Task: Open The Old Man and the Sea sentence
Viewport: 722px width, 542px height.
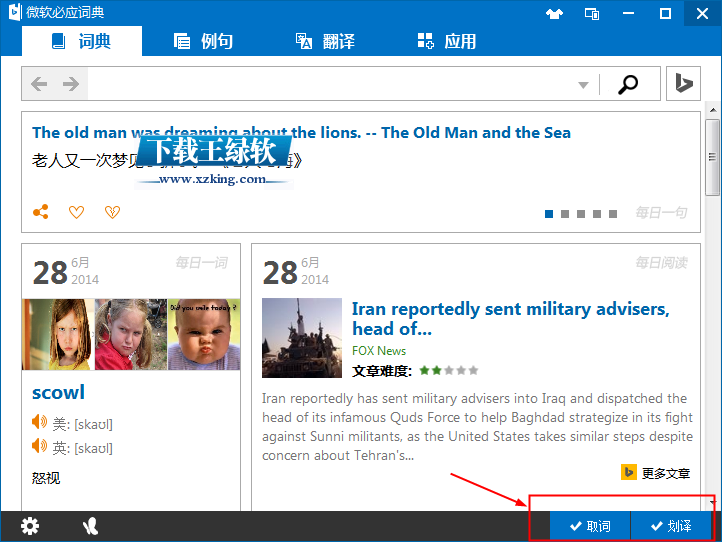Action: coord(301,133)
